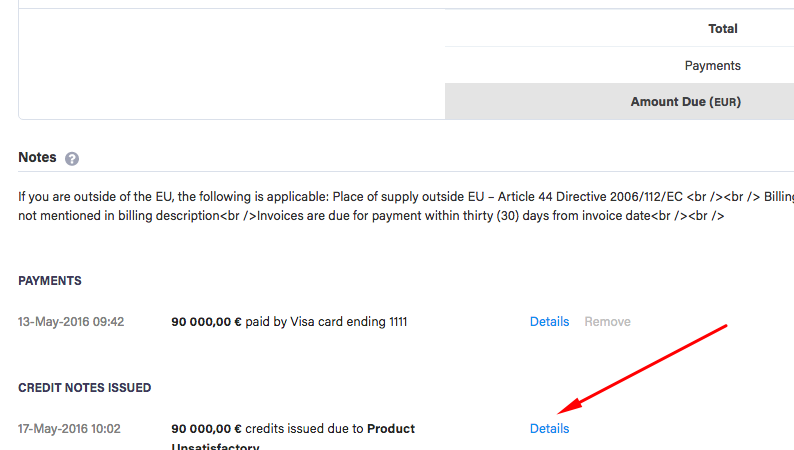Viewport: 794px width, 450px height.
Task: Select the Amount Due (EUR) row
Action: pyautogui.click(x=619, y=101)
